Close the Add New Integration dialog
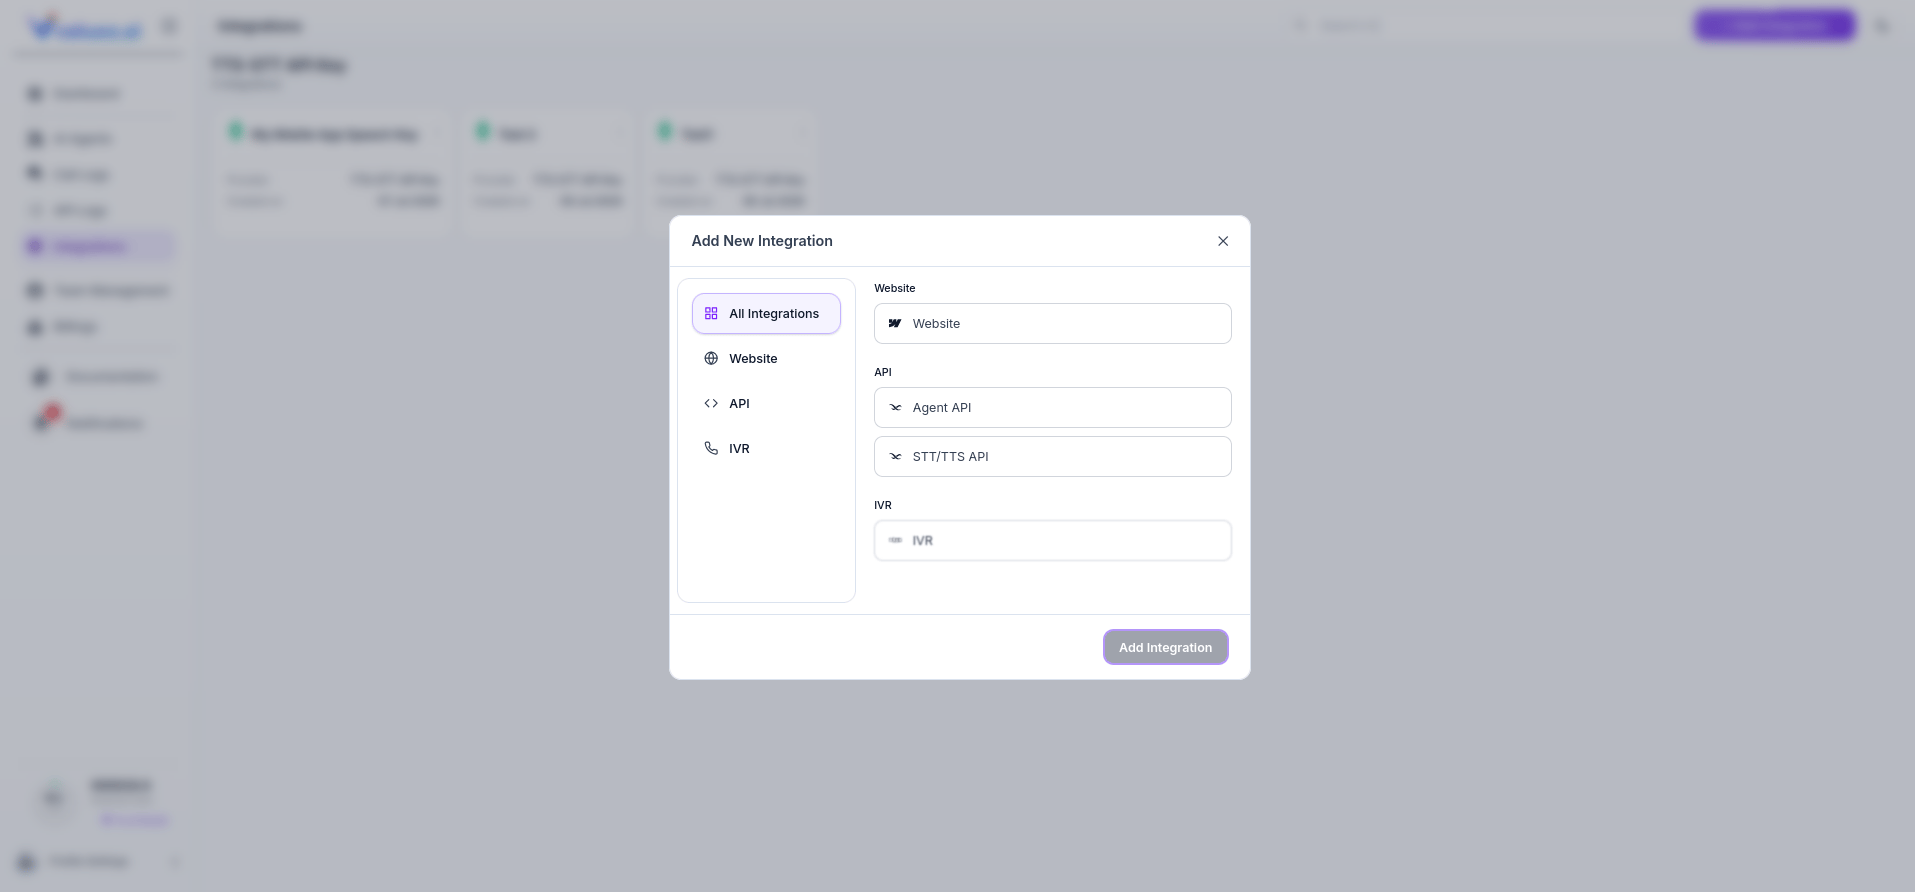 (x=1223, y=241)
